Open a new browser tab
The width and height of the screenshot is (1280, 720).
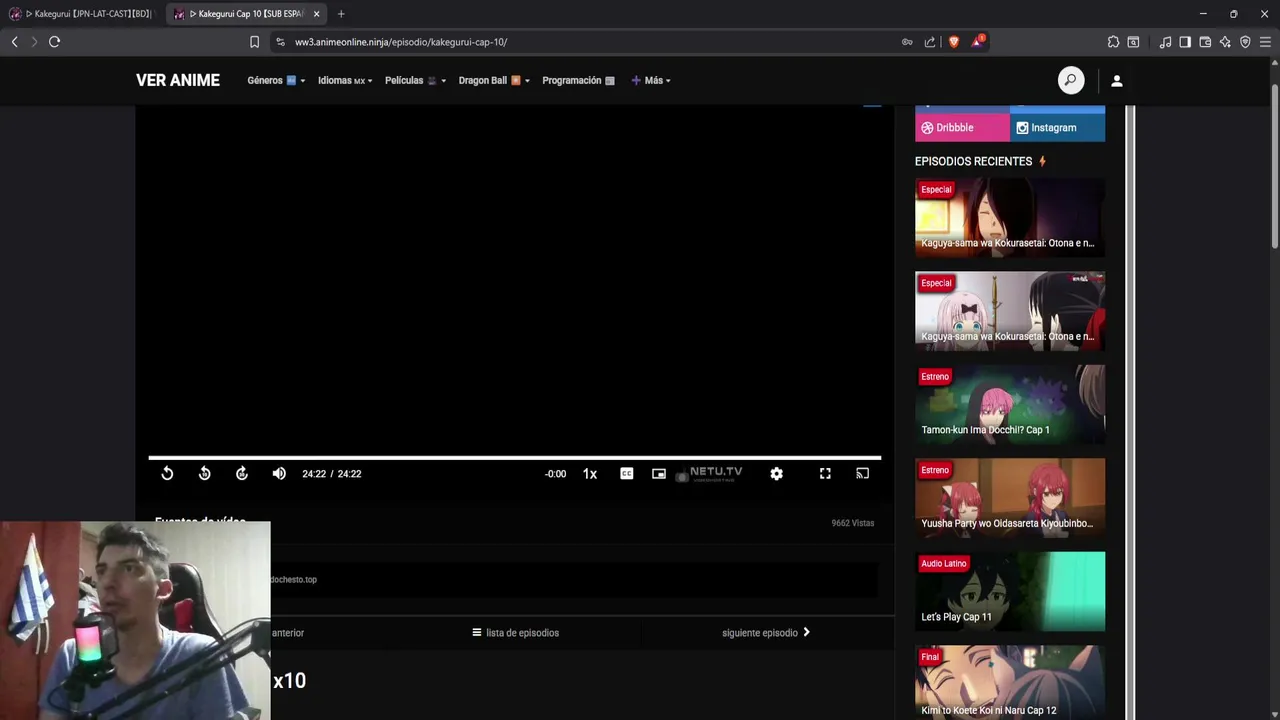pyautogui.click(x=341, y=14)
